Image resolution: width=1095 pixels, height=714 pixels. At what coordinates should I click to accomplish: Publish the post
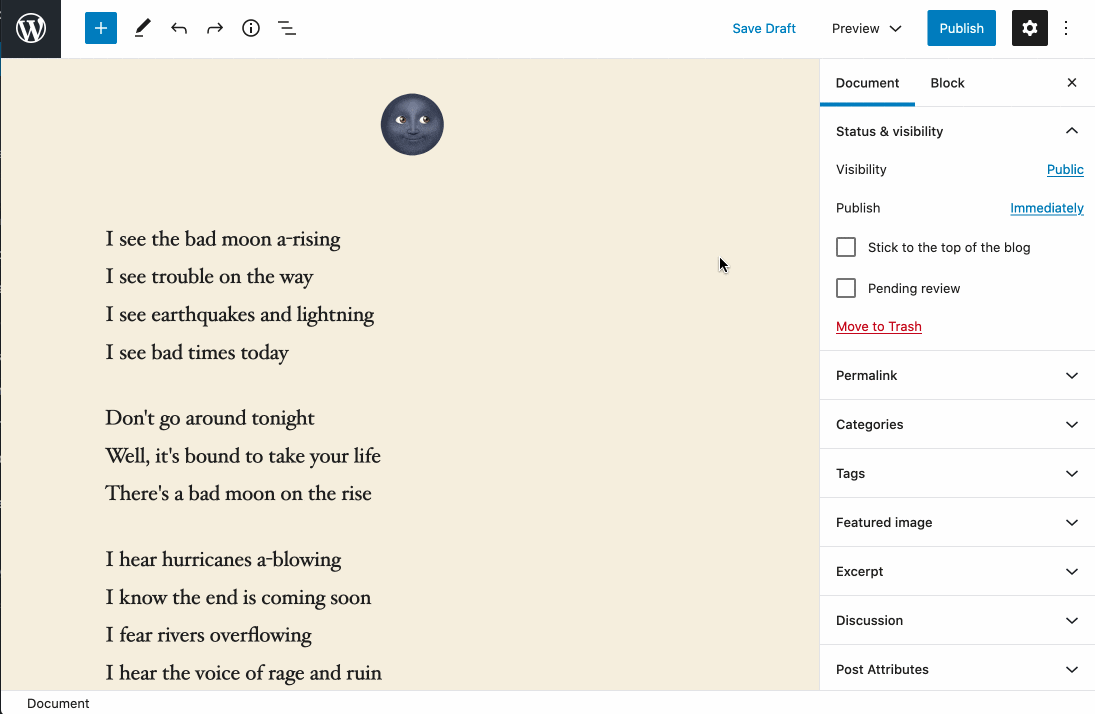(961, 28)
